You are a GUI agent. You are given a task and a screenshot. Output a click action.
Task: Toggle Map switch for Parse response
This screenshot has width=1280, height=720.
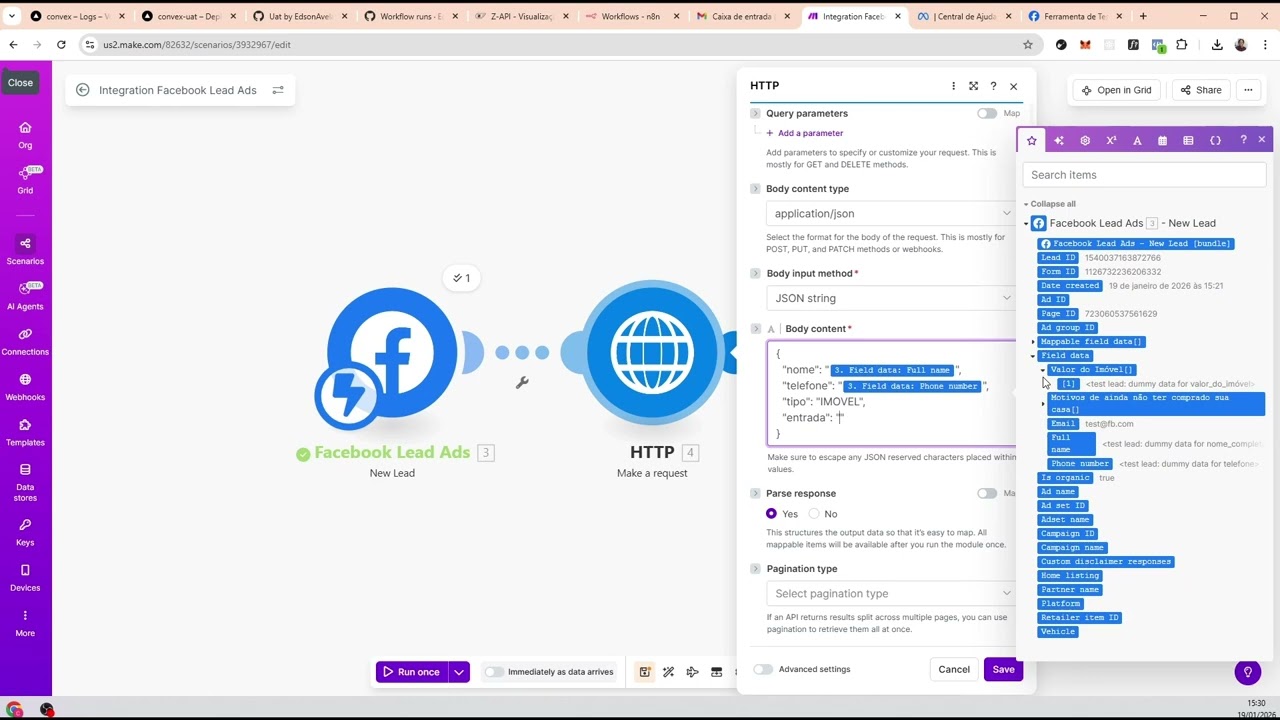[x=987, y=494]
